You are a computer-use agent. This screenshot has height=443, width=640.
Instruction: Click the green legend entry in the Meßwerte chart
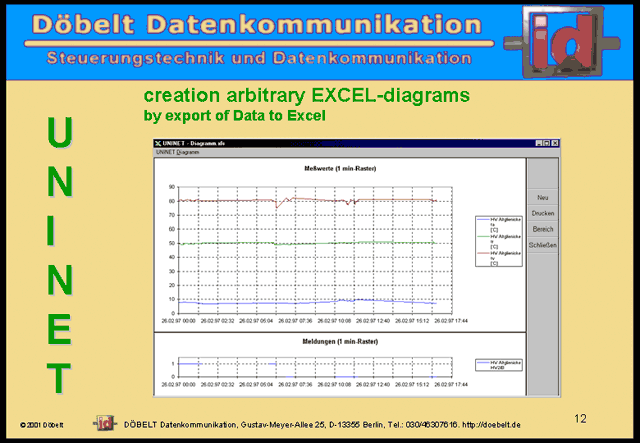[x=499, y=241]
